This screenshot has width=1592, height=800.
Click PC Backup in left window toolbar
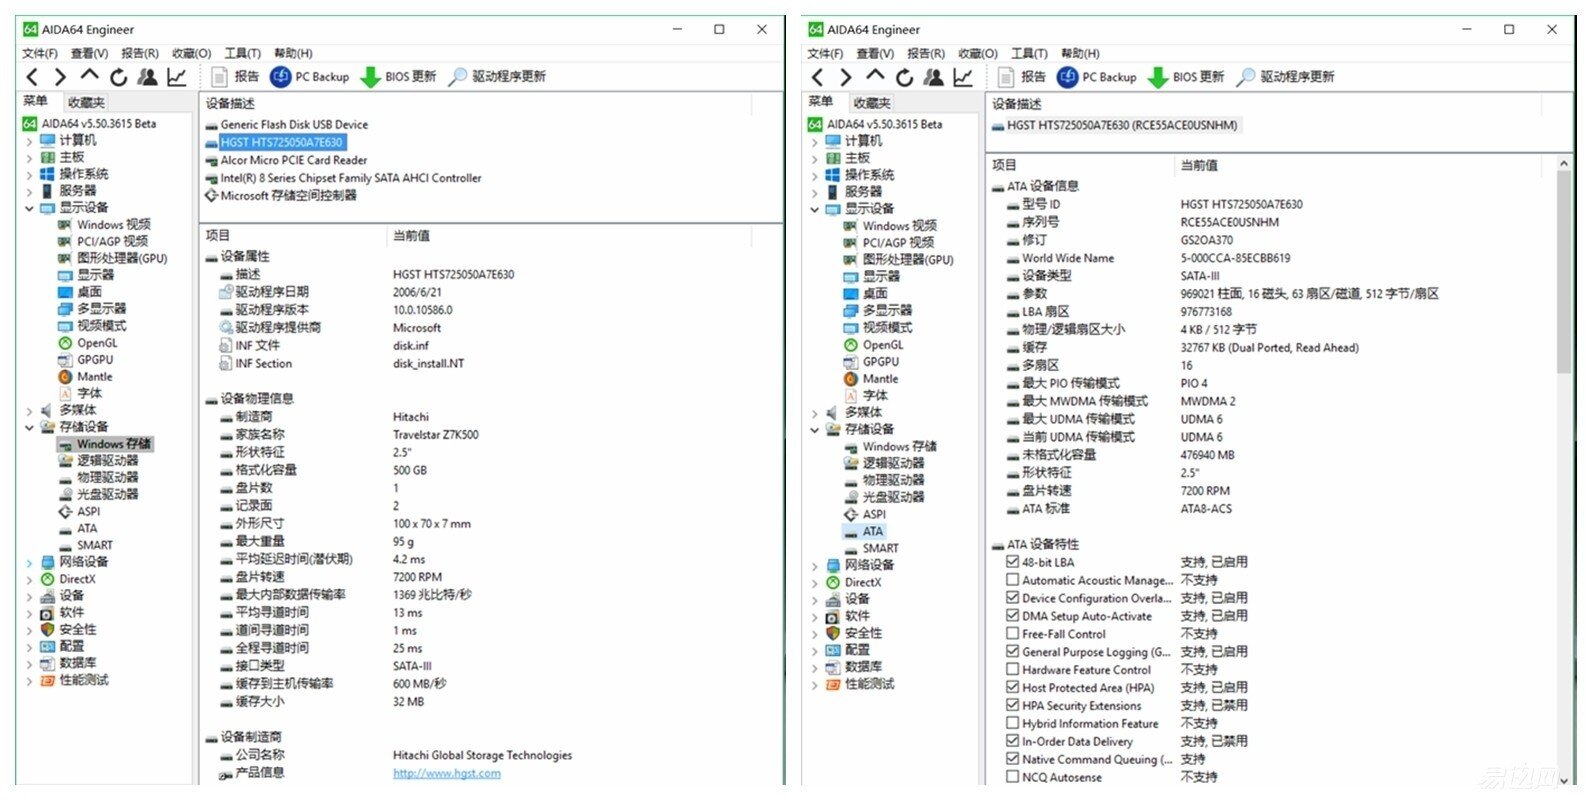(x=310, y=77)
